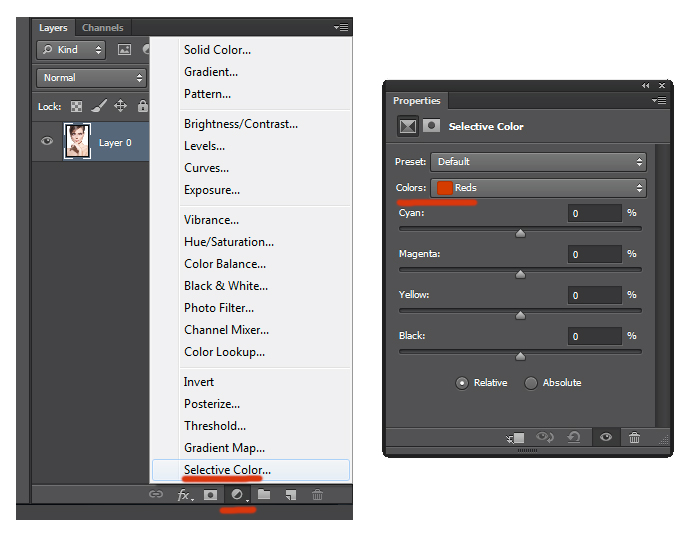Click the clip to layer icon in Properties
The image size is (694, 538).
(x=516, y=438)
